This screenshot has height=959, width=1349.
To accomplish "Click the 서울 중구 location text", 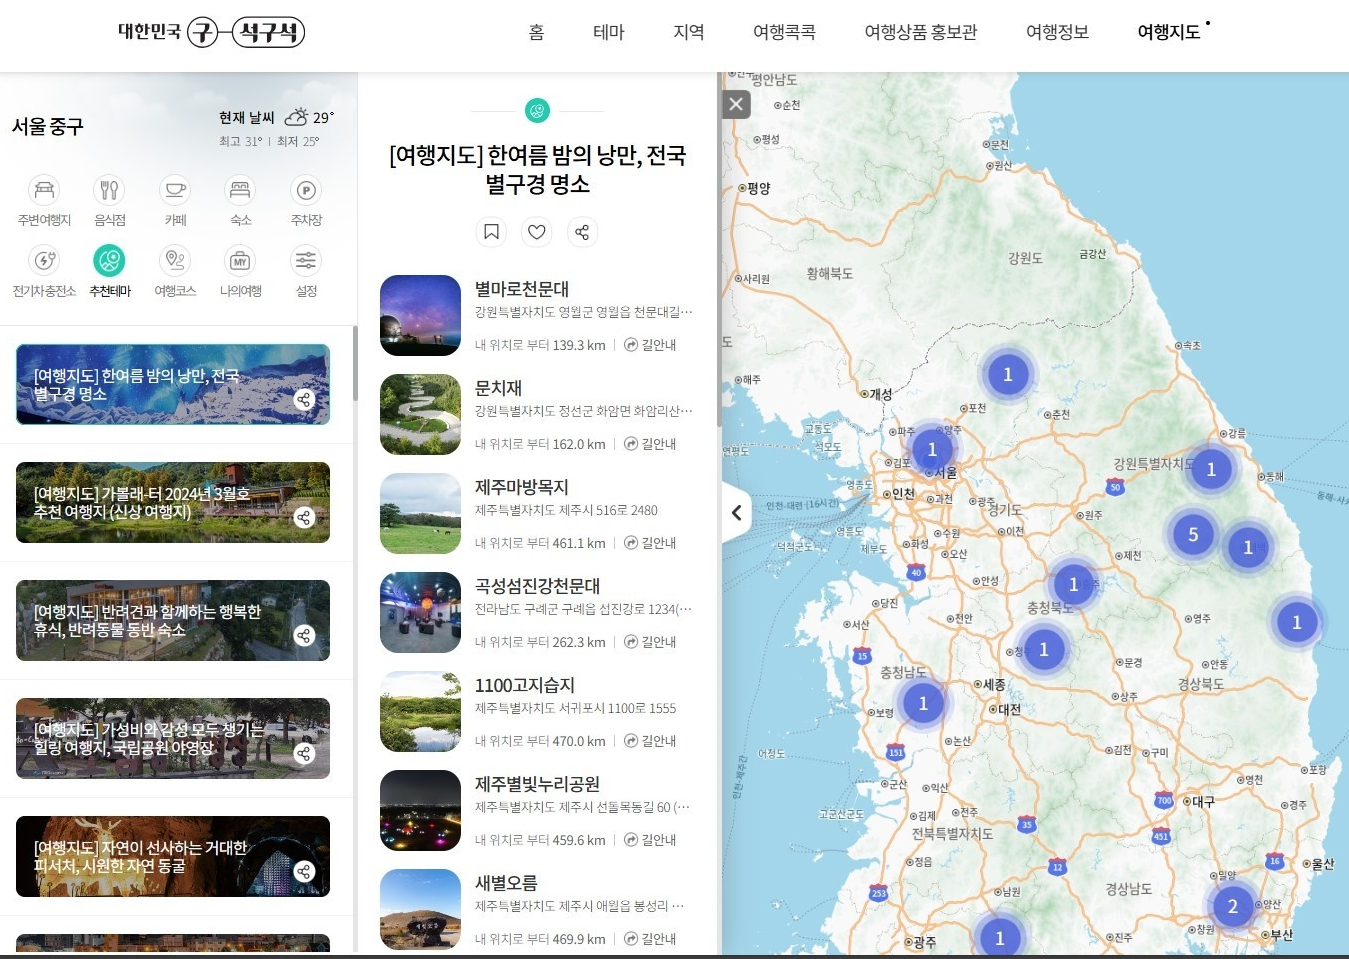I will 47,127.
